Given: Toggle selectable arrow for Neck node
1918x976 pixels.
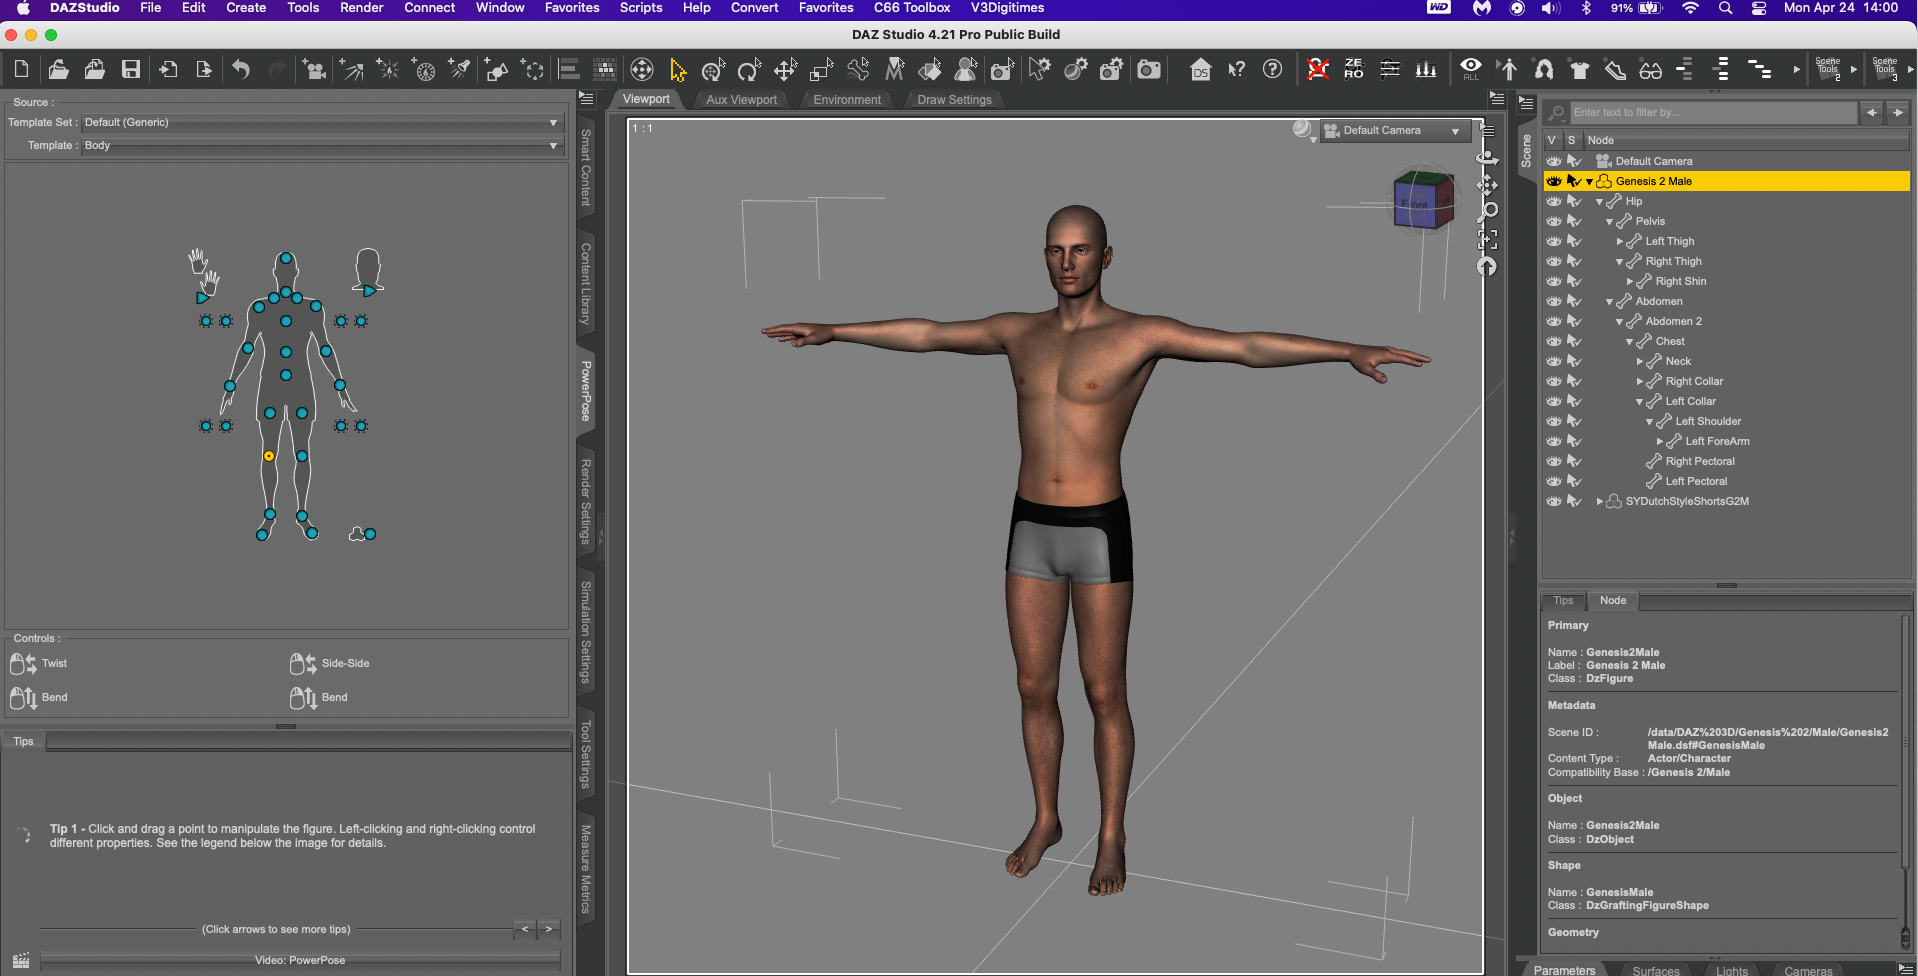Looking at the screenshot, I should 1574,361.
